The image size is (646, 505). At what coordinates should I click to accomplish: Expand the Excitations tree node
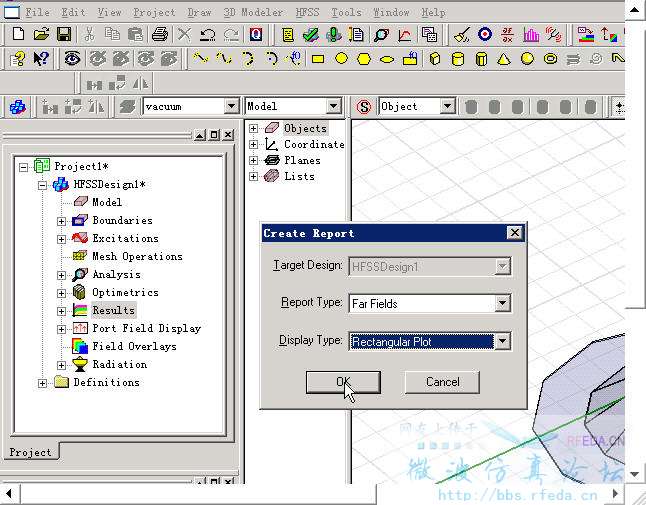coord(61,239)
